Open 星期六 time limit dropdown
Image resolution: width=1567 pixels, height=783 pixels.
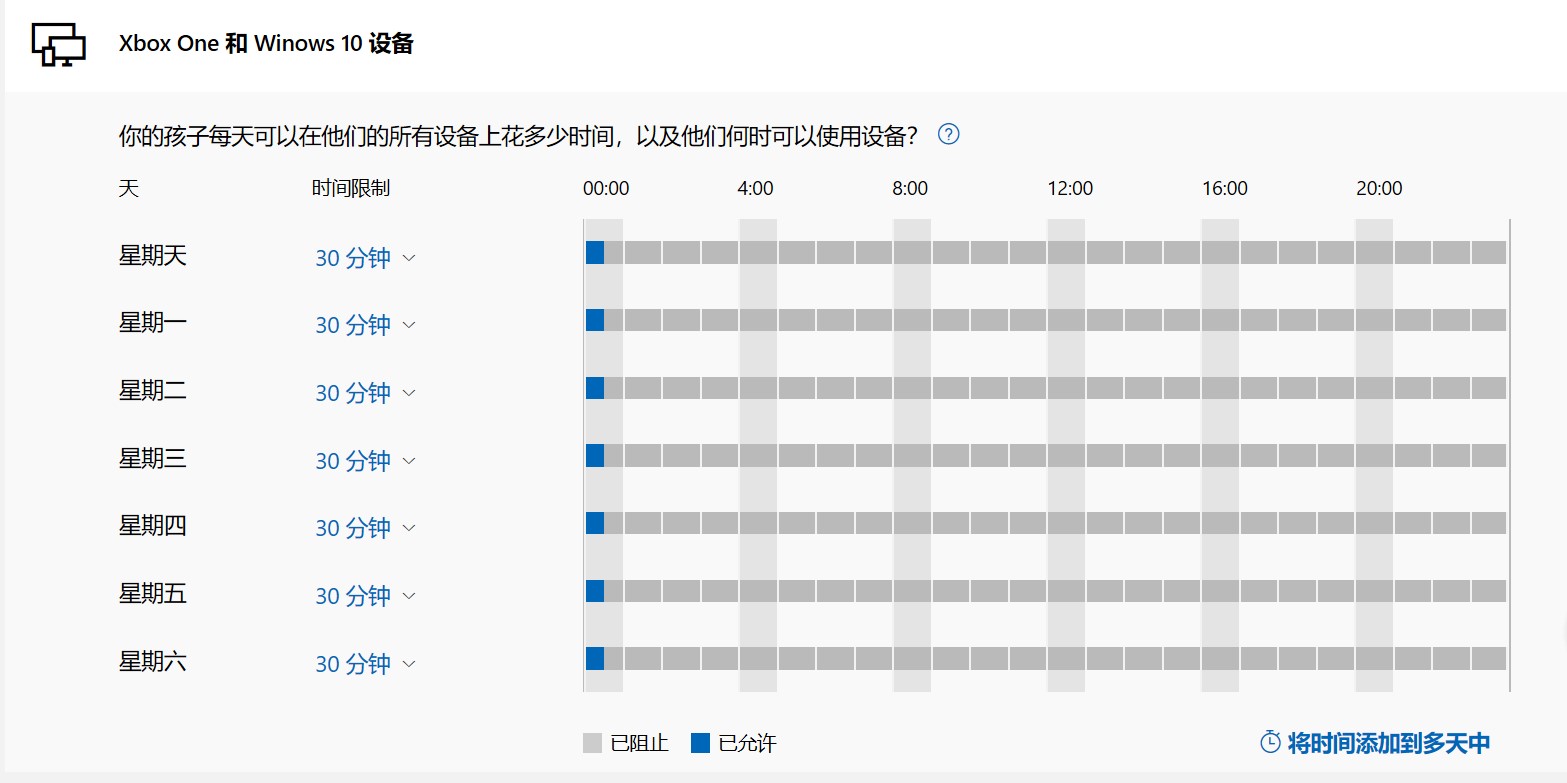tap(365, 664)
